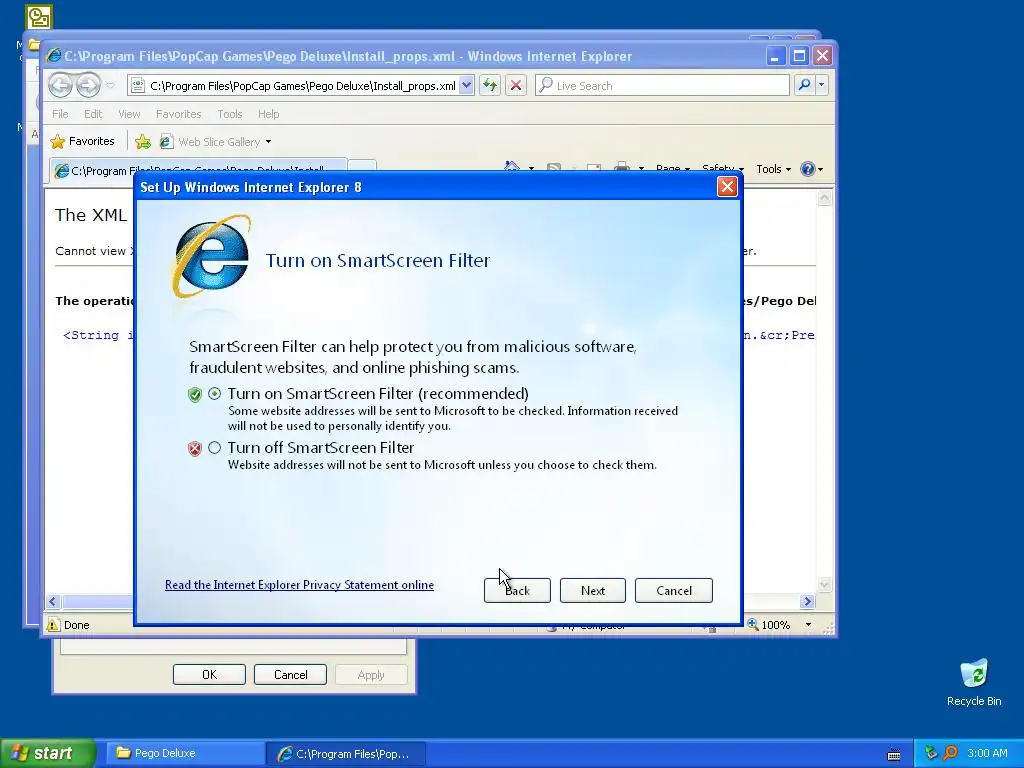The image size is (1024, 768).
Task: Click green shield icon beside Turn on
Action: pyautogui.click(x=195, y=394)
